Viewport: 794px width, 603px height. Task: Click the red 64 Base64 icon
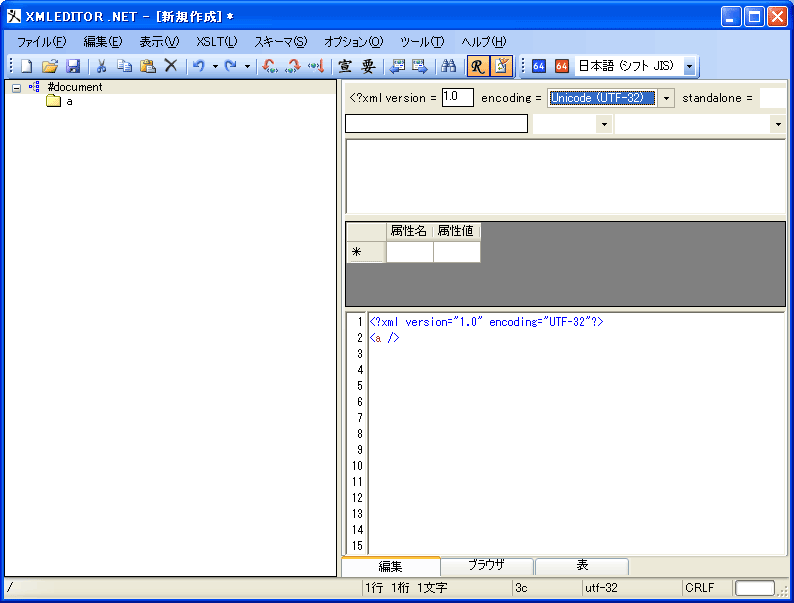point(562,66)
